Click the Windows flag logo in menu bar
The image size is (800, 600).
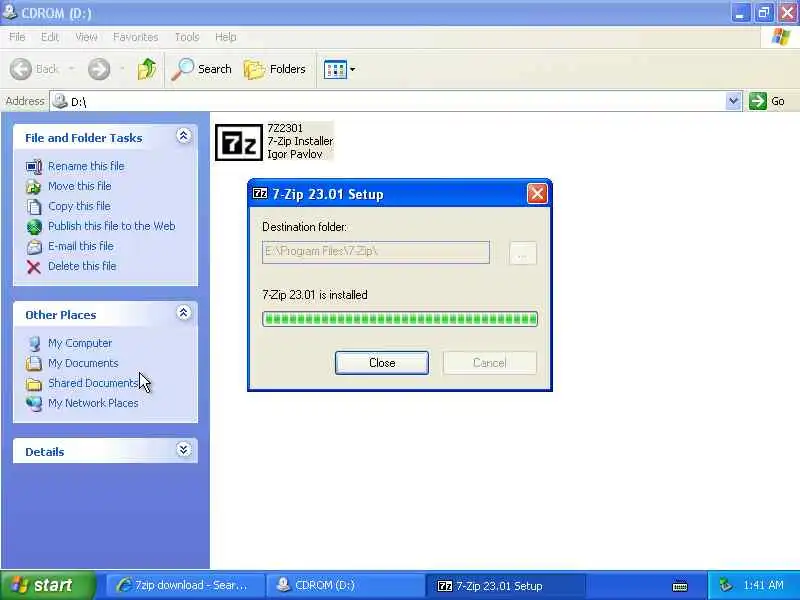pos(781,37)
